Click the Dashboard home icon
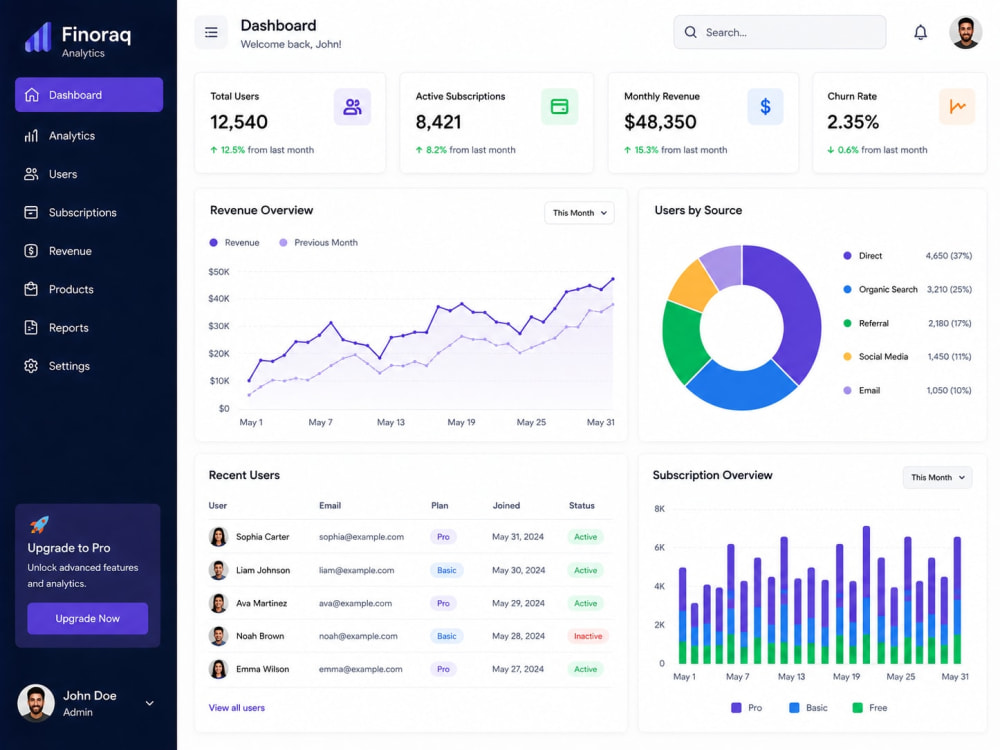The width and height of the screenshot is (1000, 750). pyautogui.click(x=31, y=95)
